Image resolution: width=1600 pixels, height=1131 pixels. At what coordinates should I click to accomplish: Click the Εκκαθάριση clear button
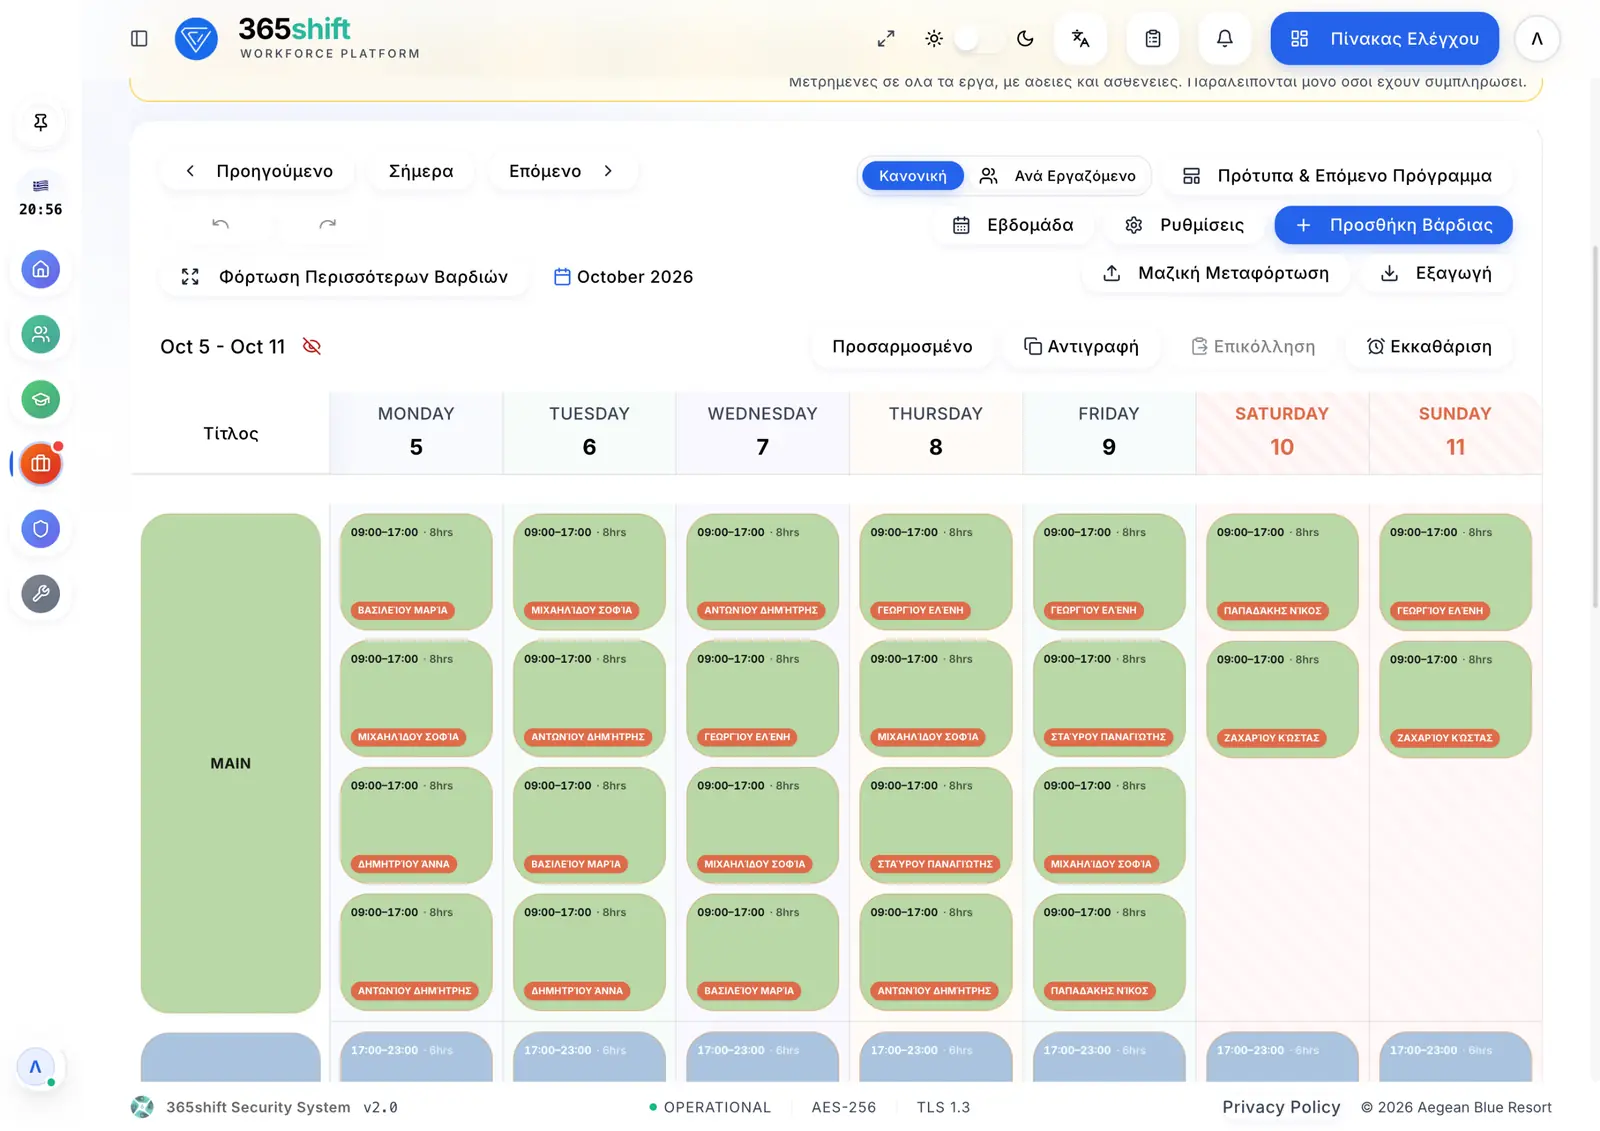click(x=1429, y=347)
